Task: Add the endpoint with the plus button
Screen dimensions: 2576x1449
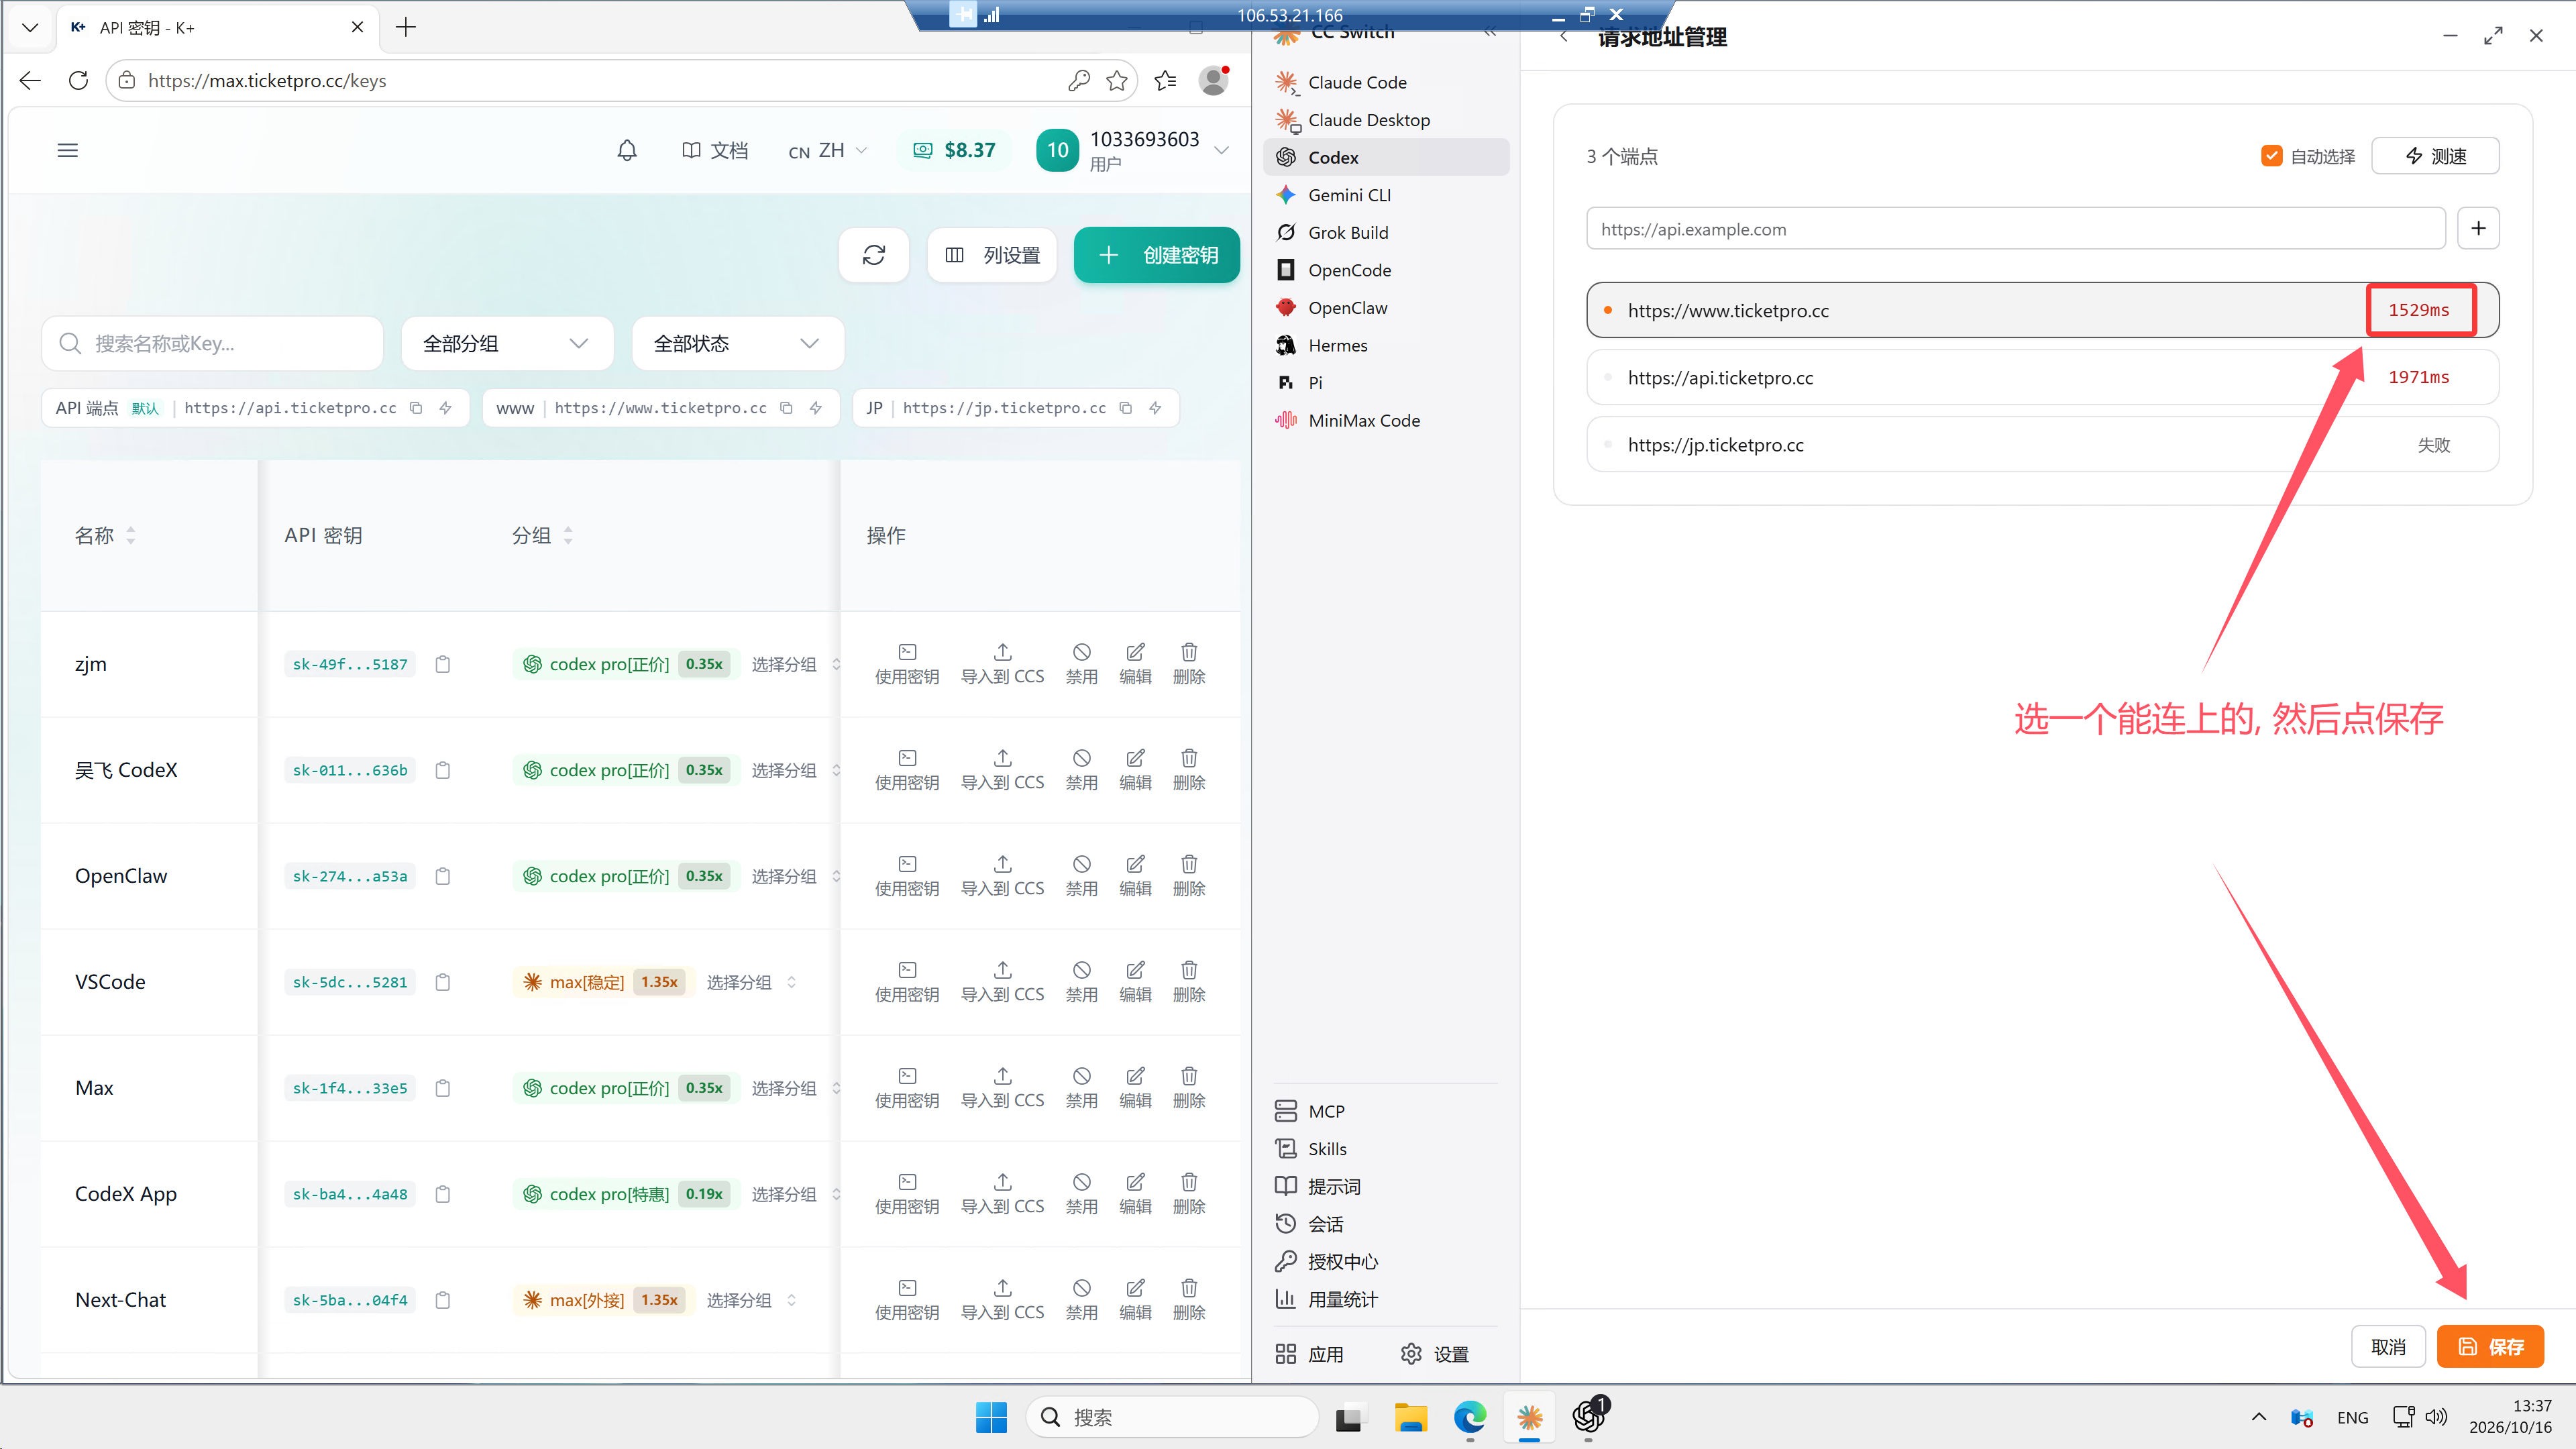Action: (x=2478, y=228)
